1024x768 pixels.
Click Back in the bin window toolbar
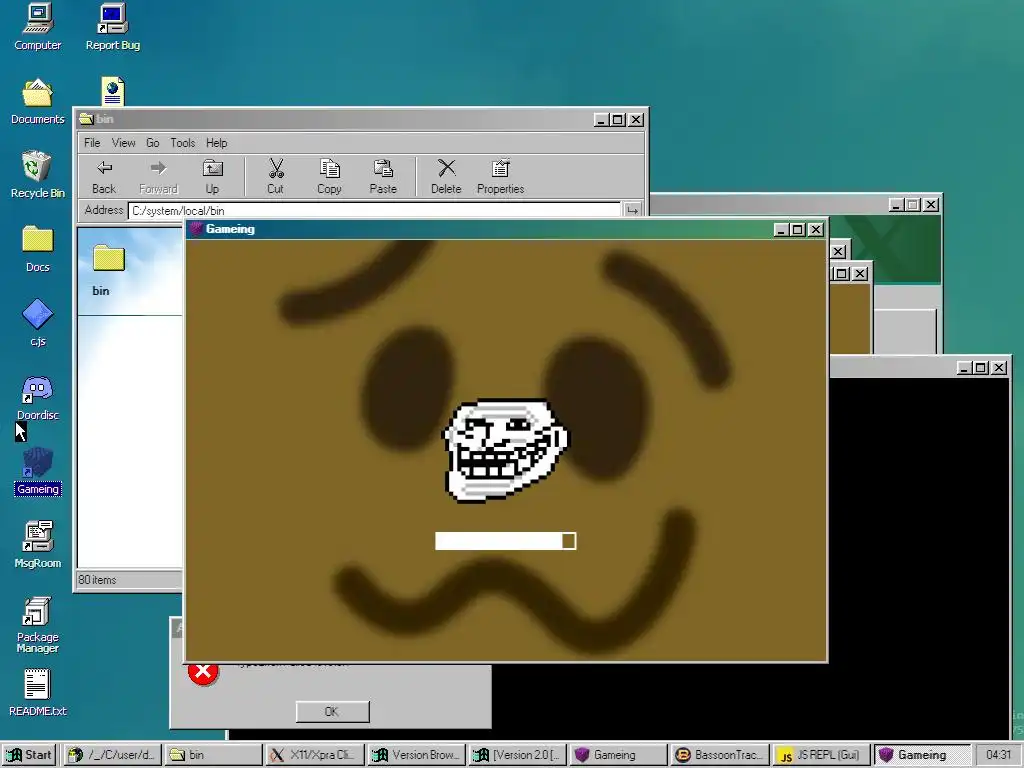[104, 176]
